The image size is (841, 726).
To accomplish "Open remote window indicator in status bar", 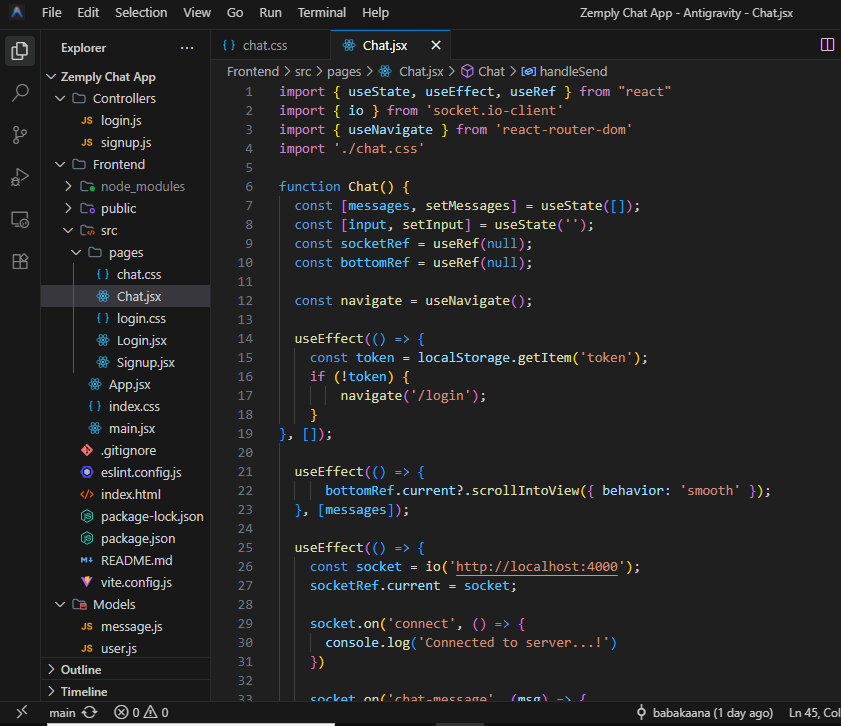I will pyautogui.click(x=22, y=712).
